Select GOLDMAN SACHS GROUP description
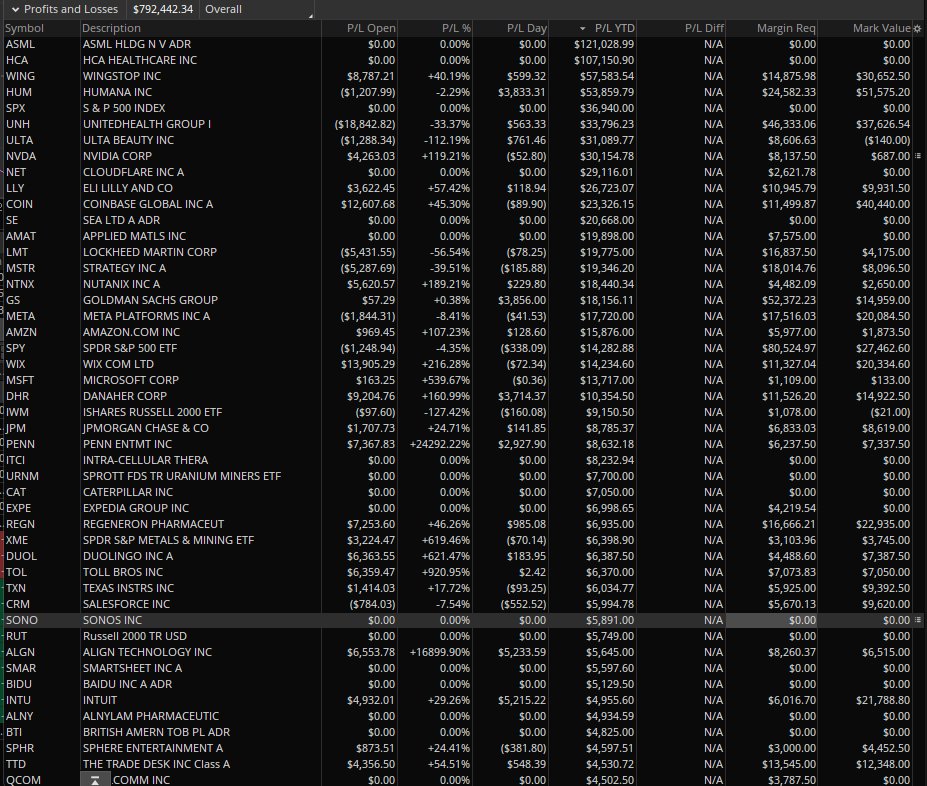The image size is (927, 786). [x=150, y=300]
